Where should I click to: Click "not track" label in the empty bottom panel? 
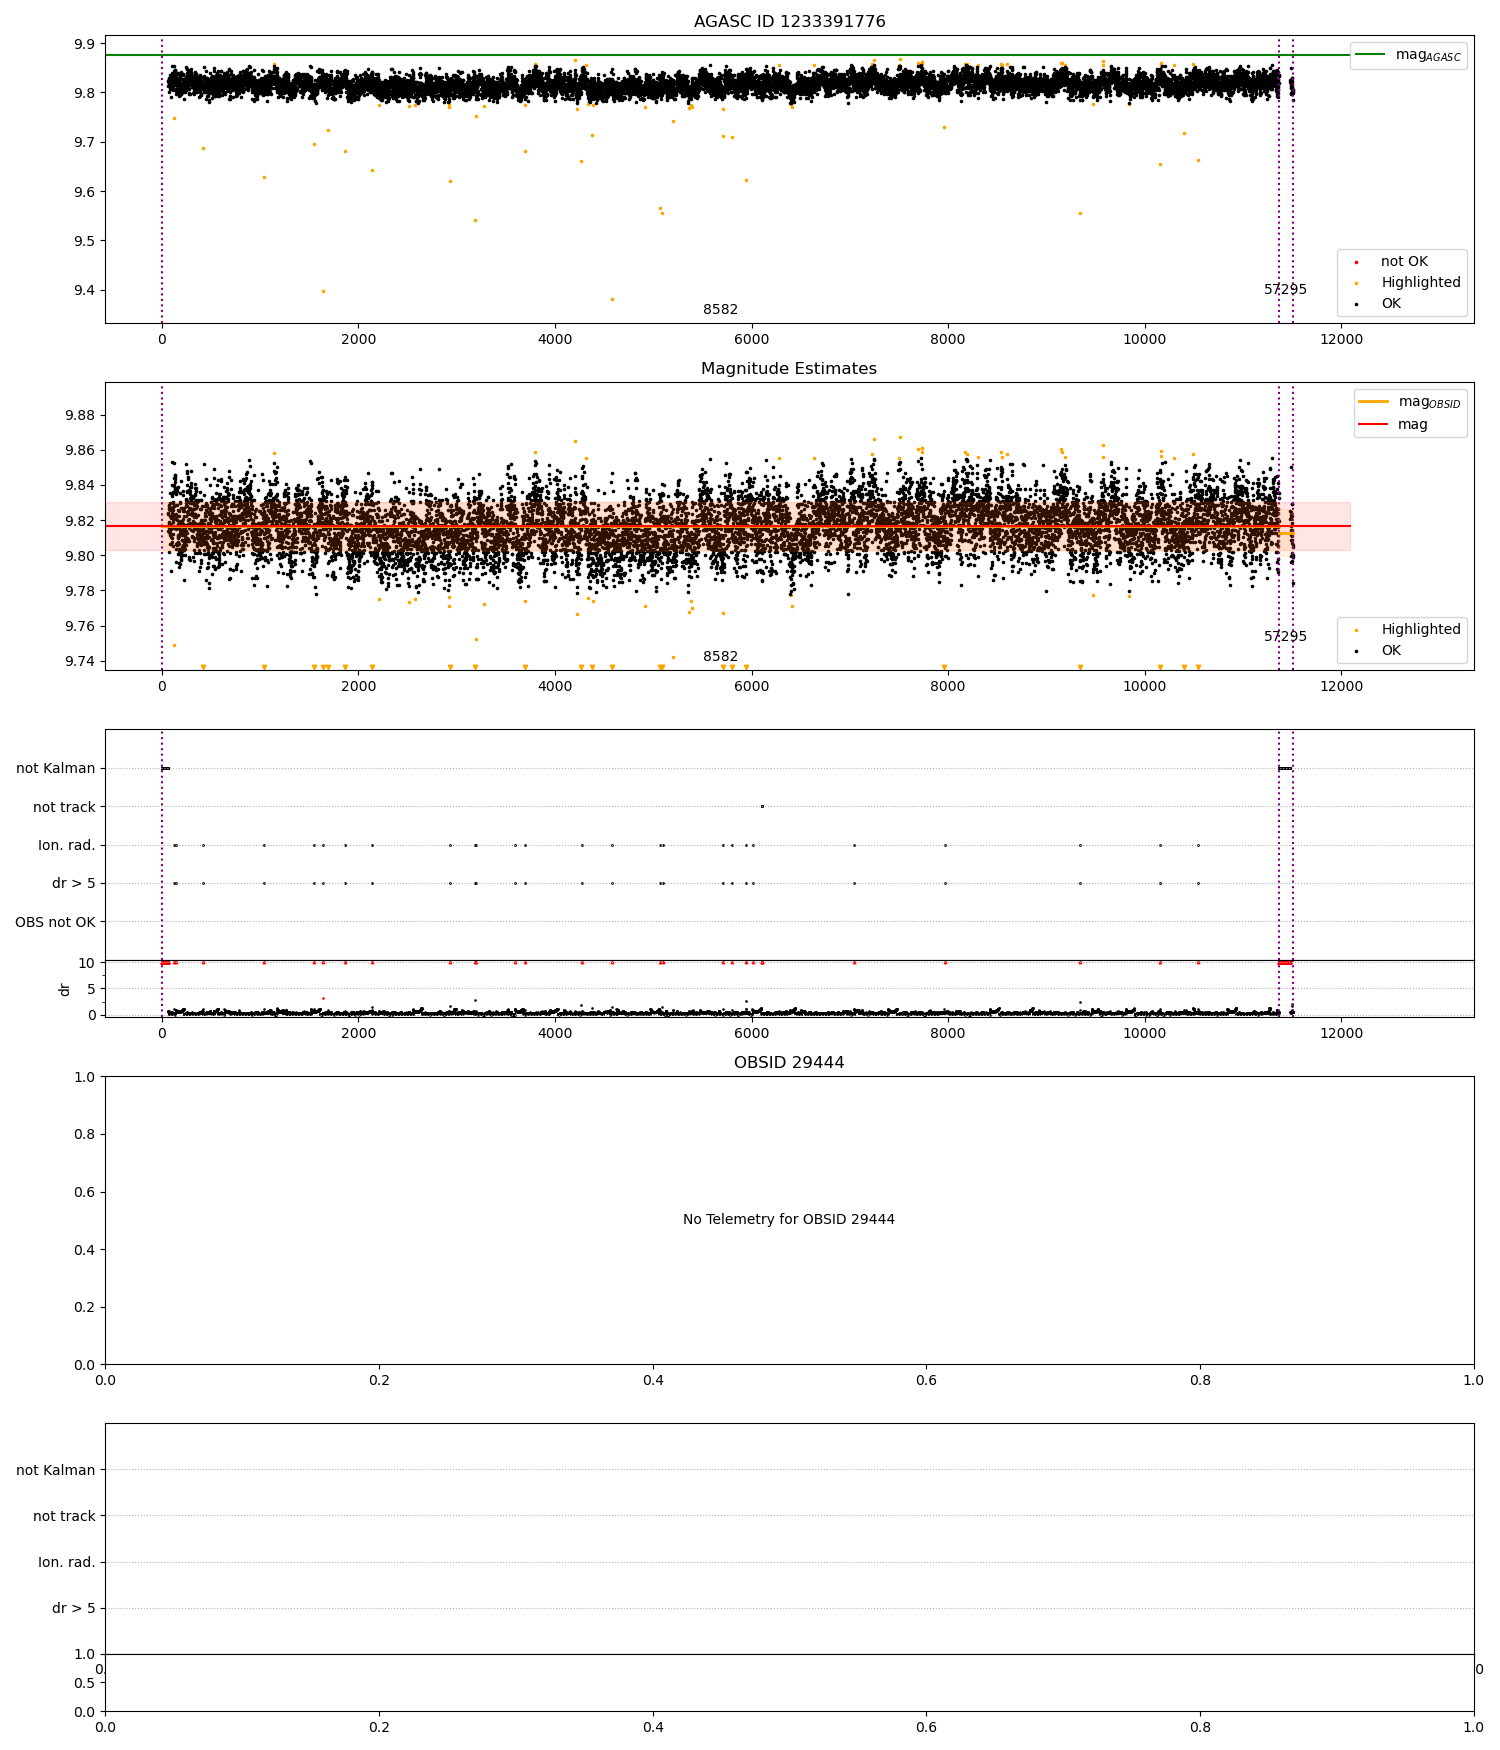click(x=64, y=1517)
